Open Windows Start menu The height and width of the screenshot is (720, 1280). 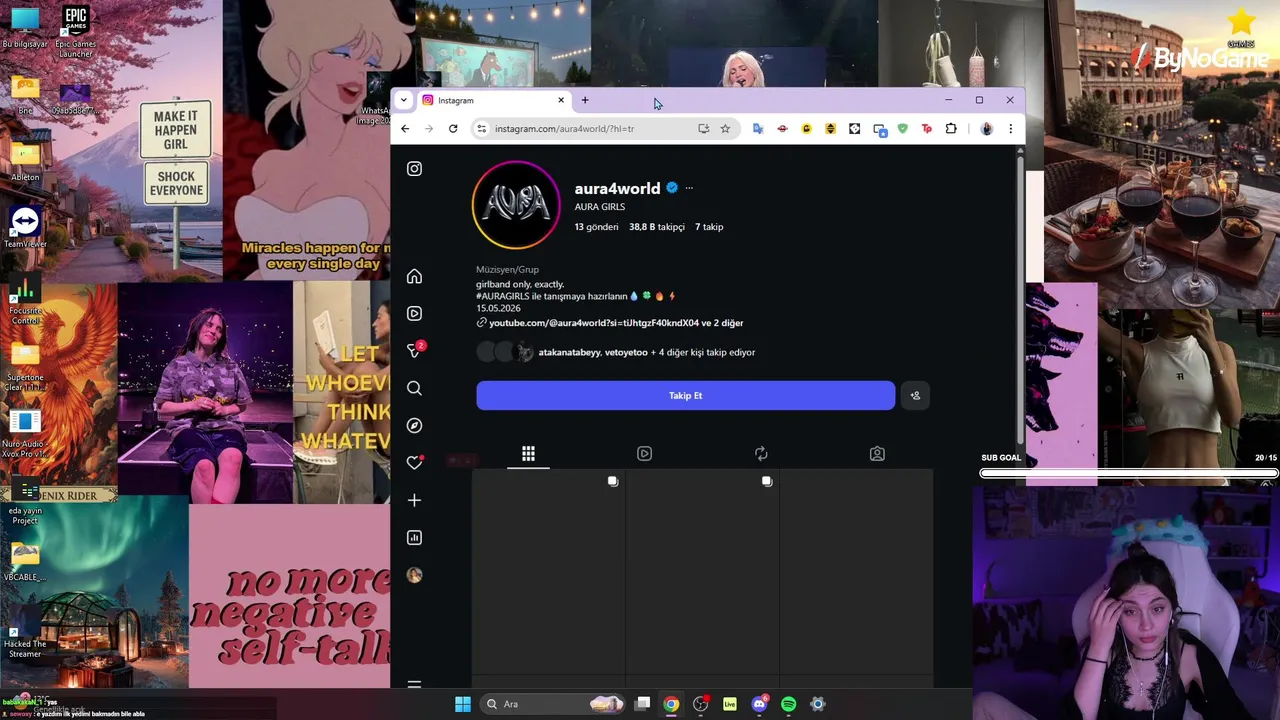[463, 704]
